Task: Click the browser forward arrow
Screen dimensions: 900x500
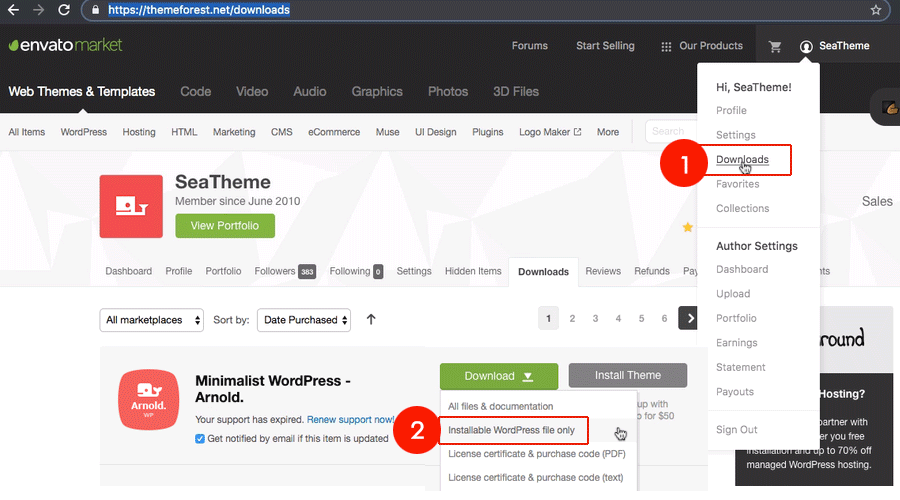Action: coord(38,10)
